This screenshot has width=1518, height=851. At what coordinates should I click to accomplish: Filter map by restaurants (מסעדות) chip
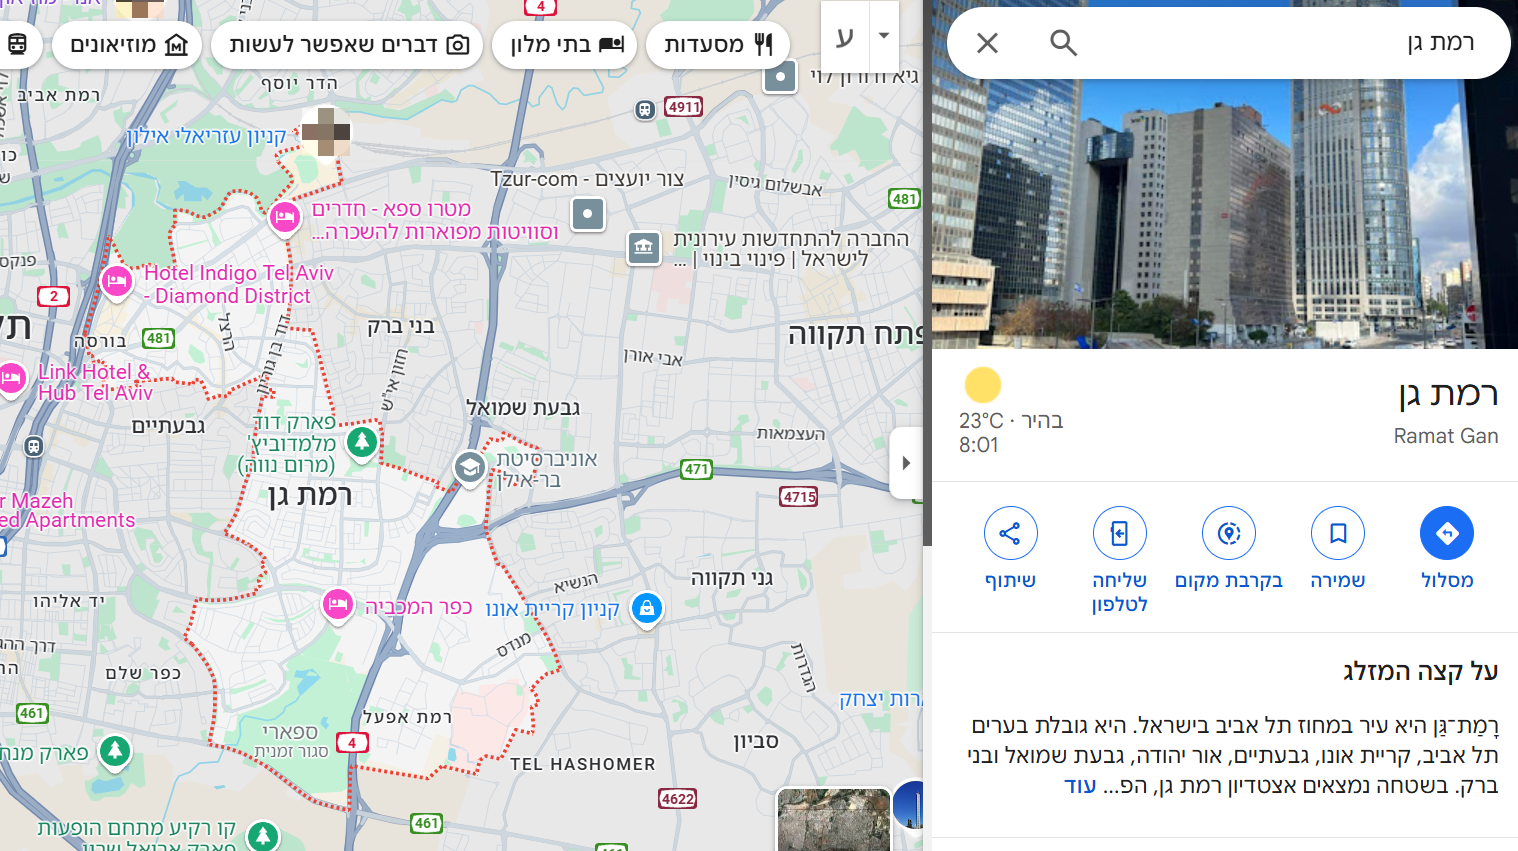[x=718, y=44]
